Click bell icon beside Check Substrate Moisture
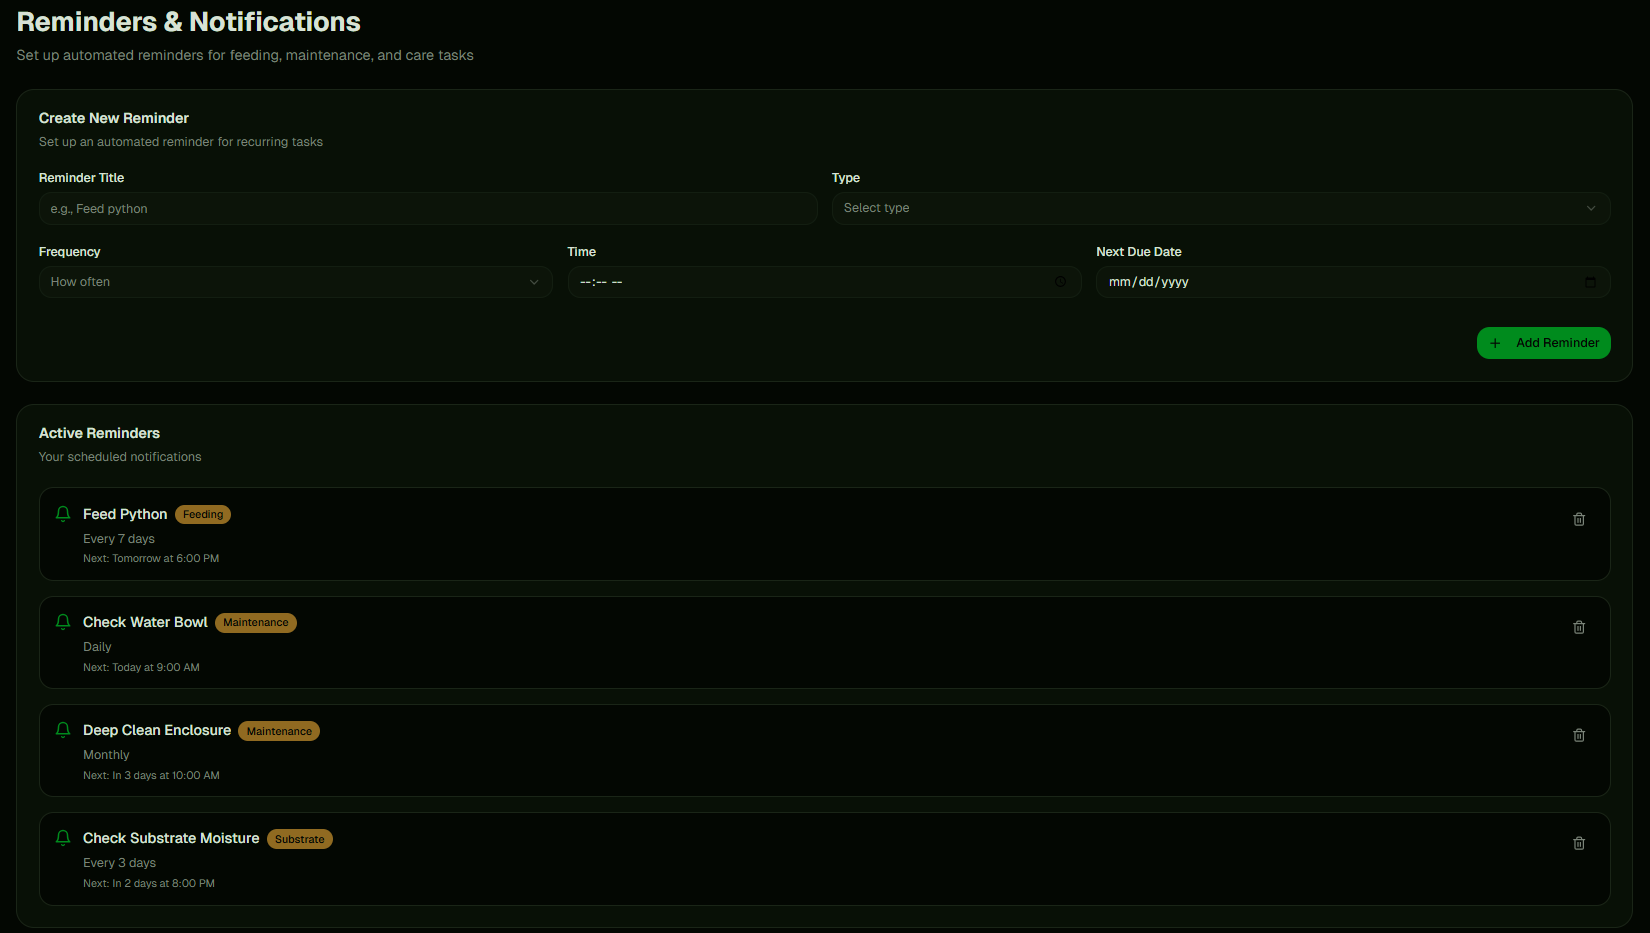Image resolution: width=1650 pixels, height=933 pixels. coord(63,838)
